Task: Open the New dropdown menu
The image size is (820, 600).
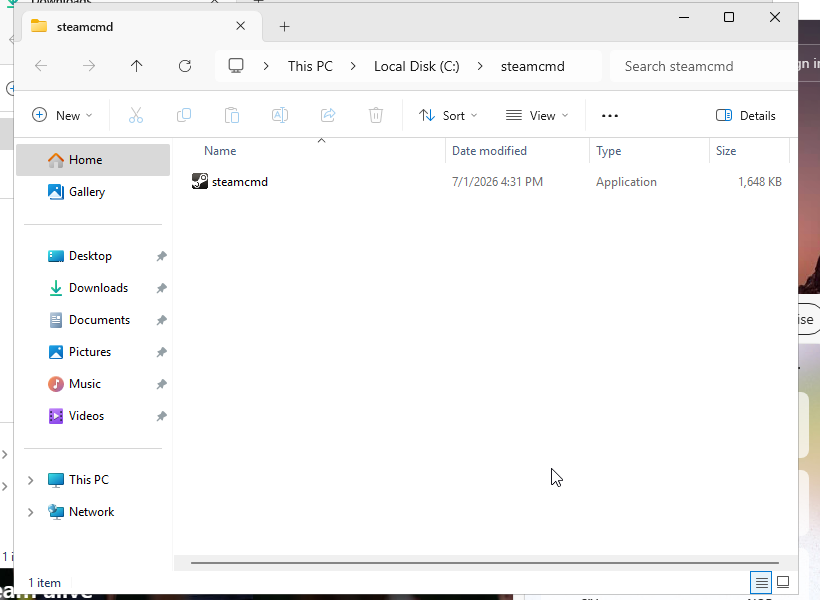Action: click(x=62, y=116)
